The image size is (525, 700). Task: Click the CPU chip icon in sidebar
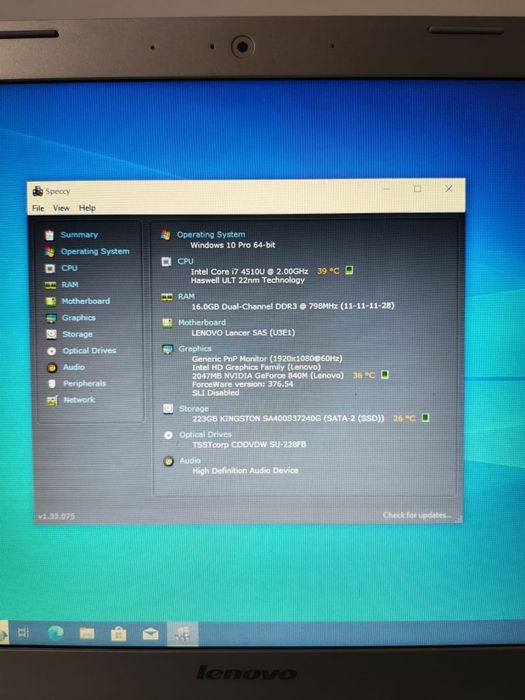point(50,268)
